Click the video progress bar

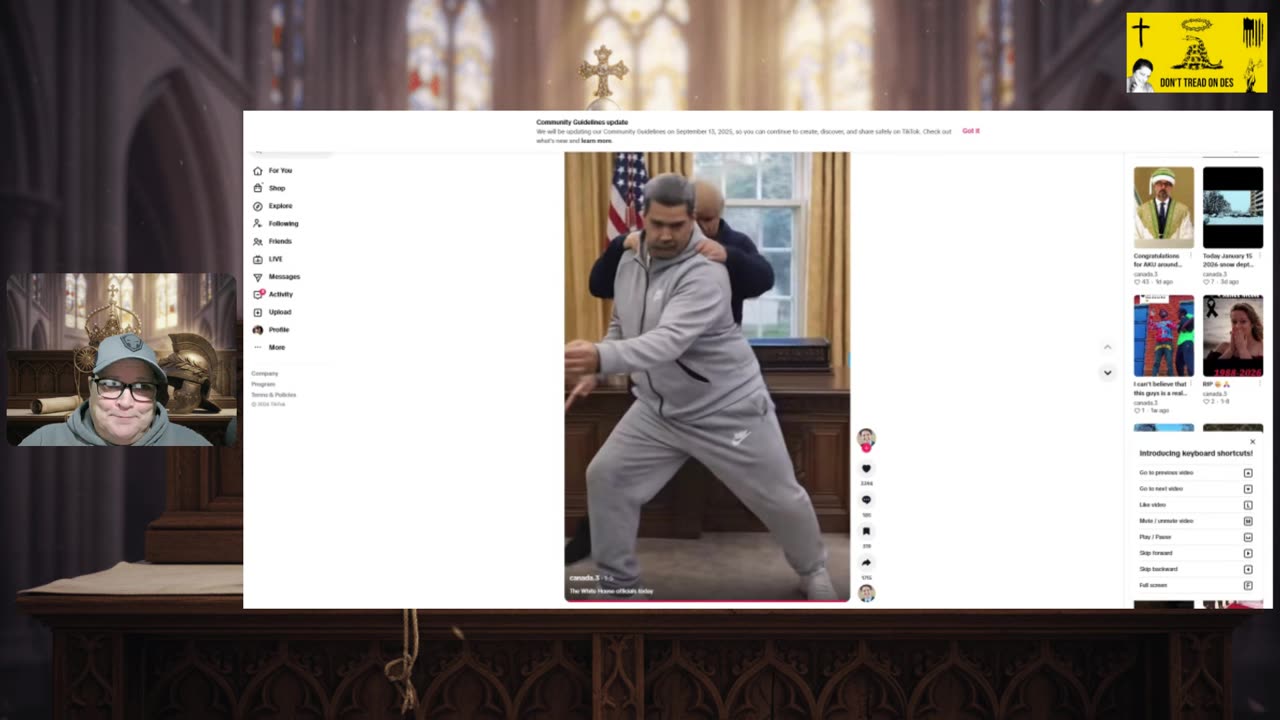(x=707, y=600)
